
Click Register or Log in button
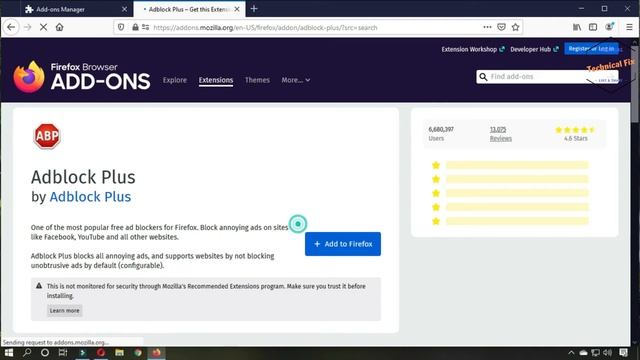click(591, 49)
